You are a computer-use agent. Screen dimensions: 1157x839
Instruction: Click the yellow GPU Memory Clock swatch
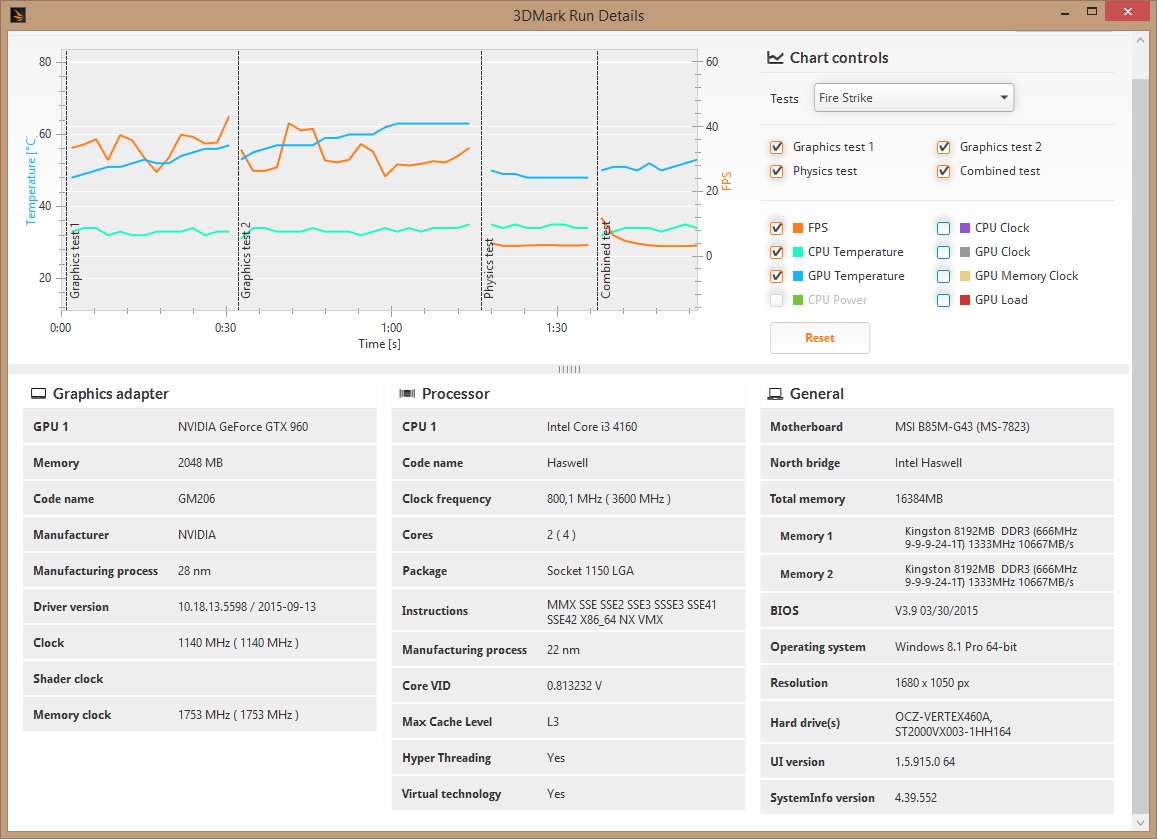pos(964,276)
